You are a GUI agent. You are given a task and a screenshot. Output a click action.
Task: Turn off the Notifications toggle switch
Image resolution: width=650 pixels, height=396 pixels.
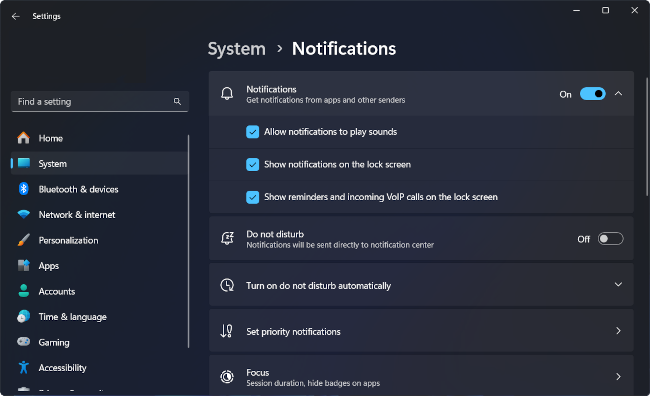pyautogui.click(x=593, y=94)
